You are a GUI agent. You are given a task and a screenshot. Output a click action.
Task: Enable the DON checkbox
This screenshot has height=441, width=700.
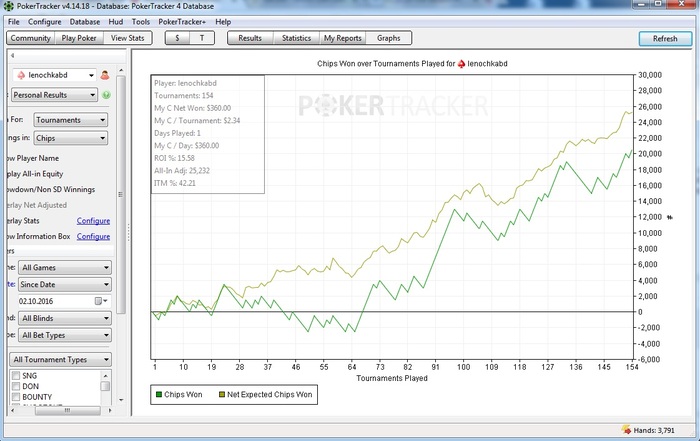click(16, 386)
